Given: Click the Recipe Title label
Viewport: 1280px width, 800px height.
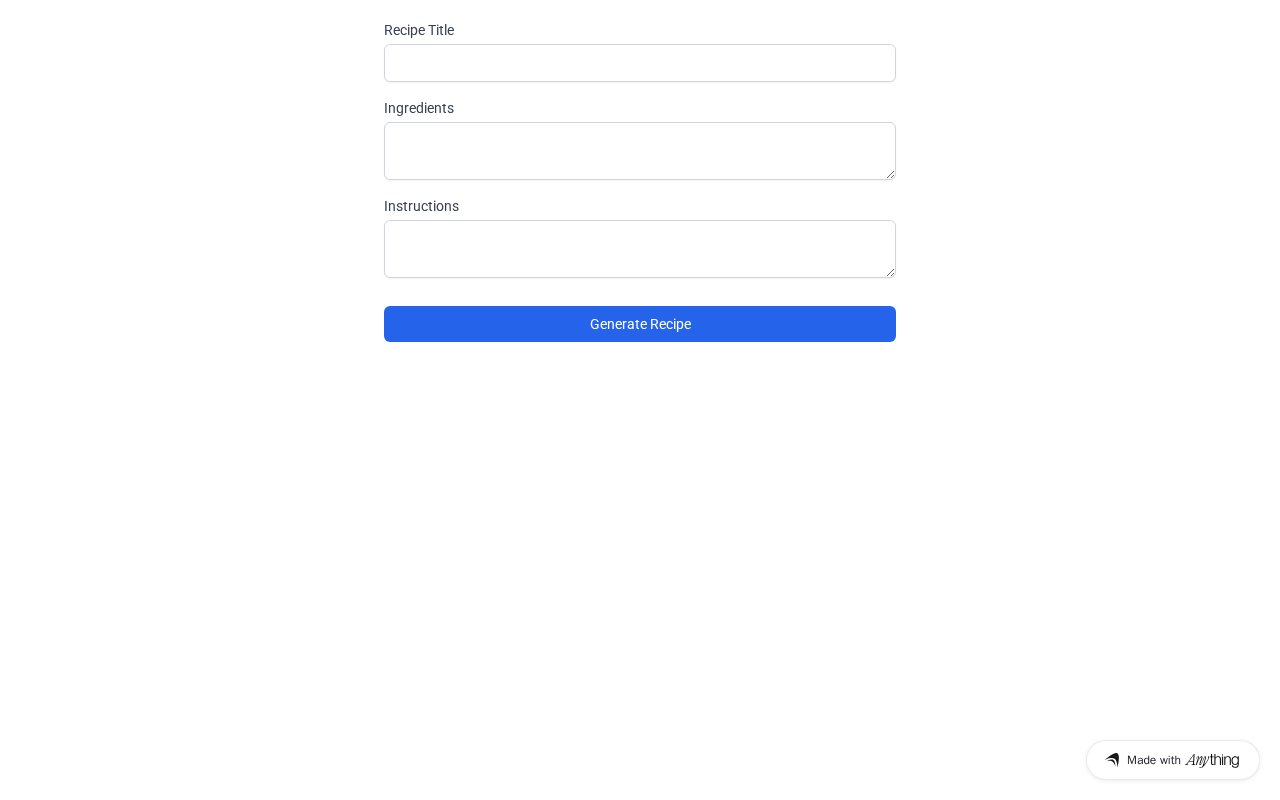Looking at the screenshot, I should [419, 30].
